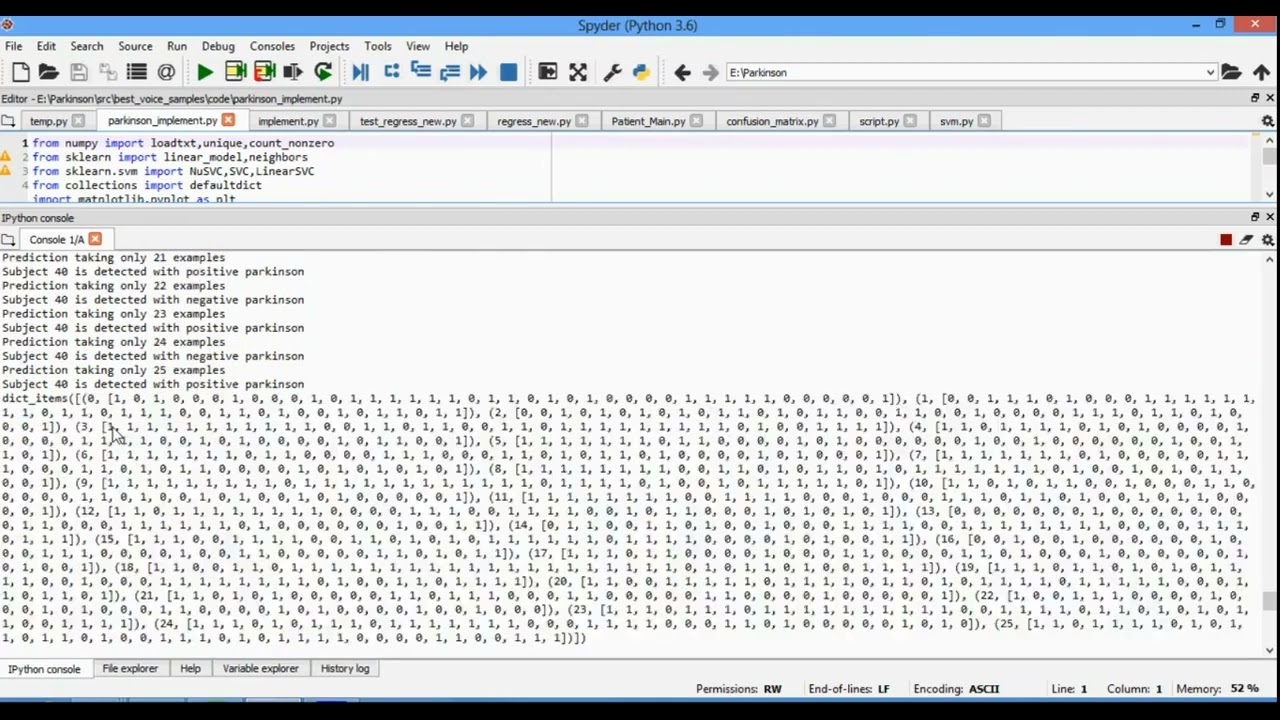Image resolution: width=1280 pixels, height=720 pixels.
Task: Open IPython console options gear
Action: 1268,240
